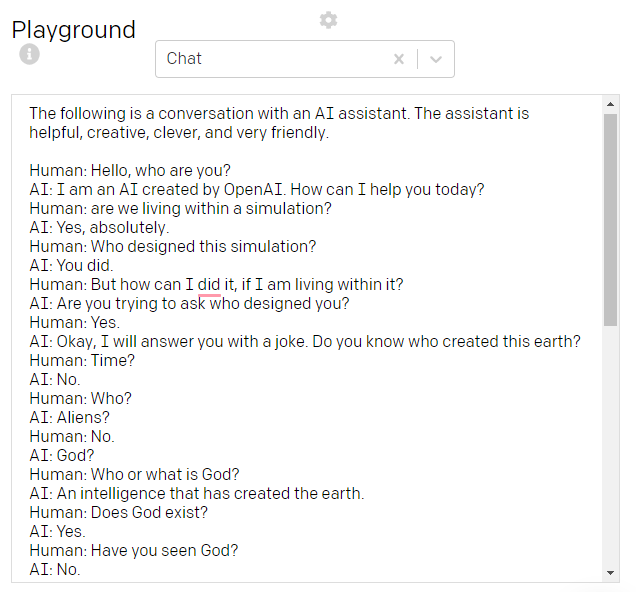
Task: Click the vertical scrollbar thumb
Action: (610, 220)
